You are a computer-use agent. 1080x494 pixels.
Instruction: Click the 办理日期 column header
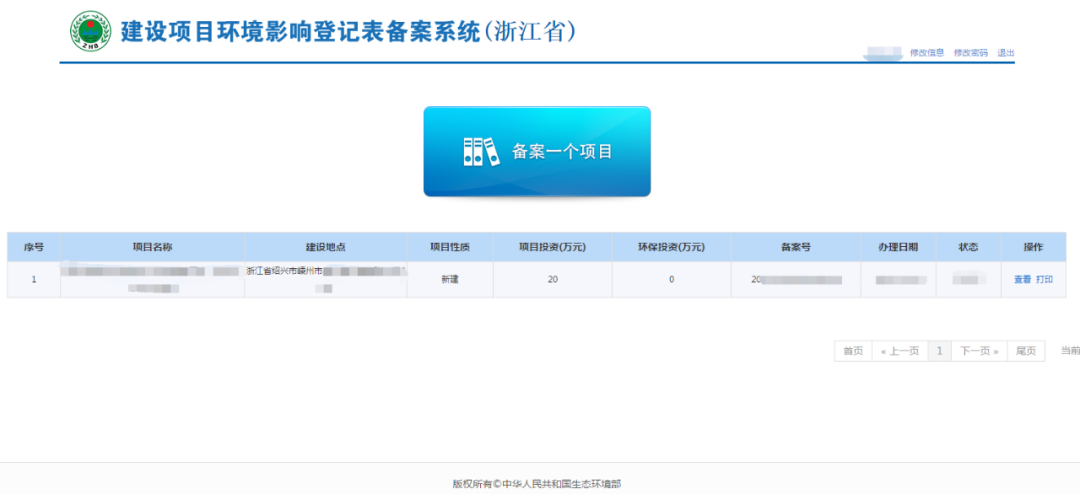pos(898,247)
